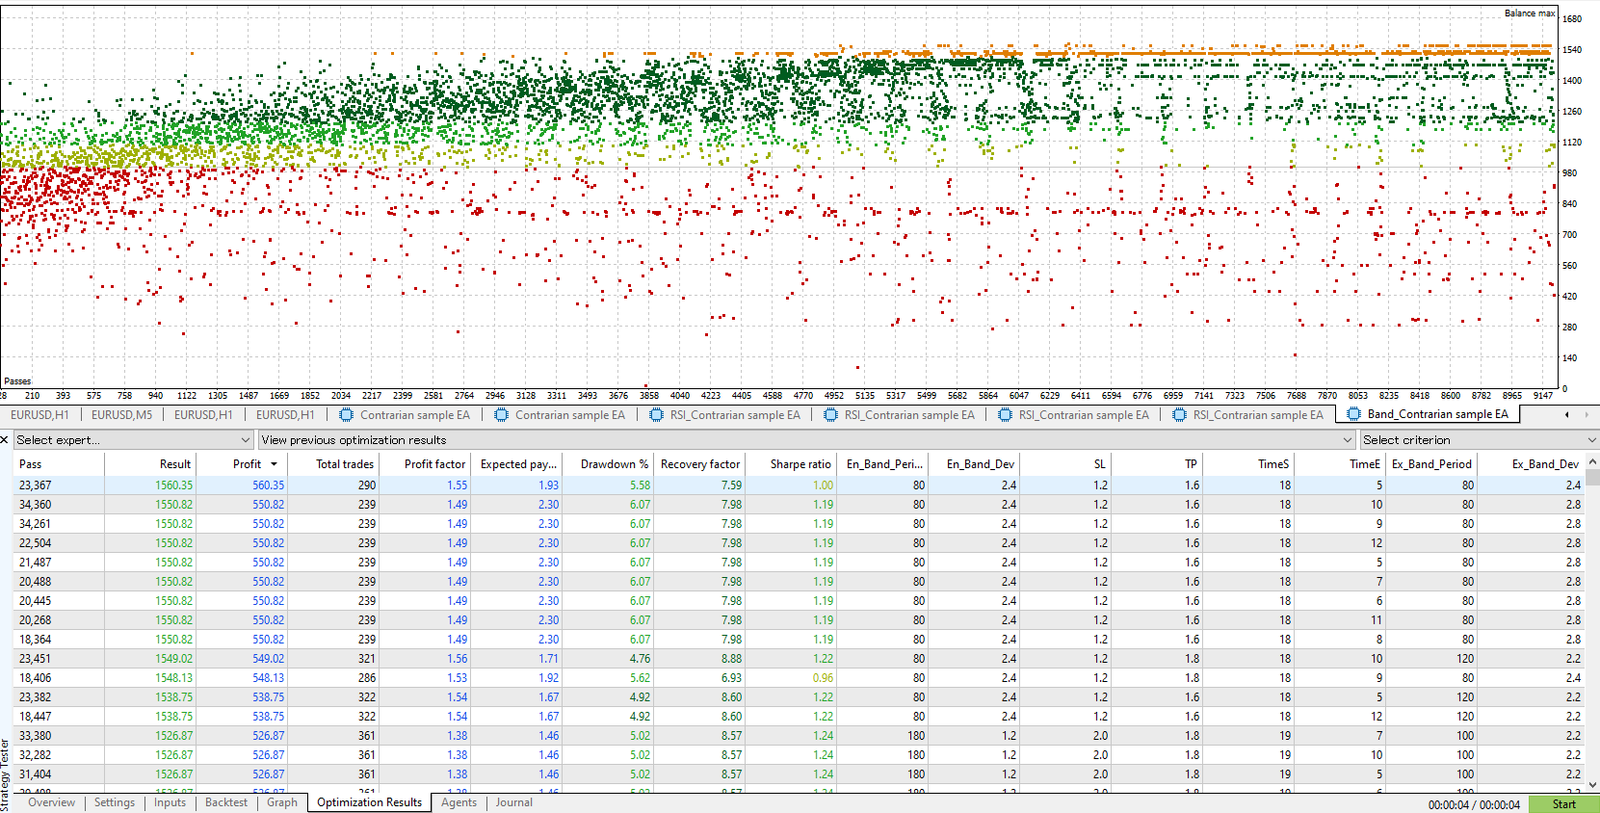This screenshot has width=1600, height=813.
Task: Click the Strategy Tester vertical panel label
Action: 5,775
